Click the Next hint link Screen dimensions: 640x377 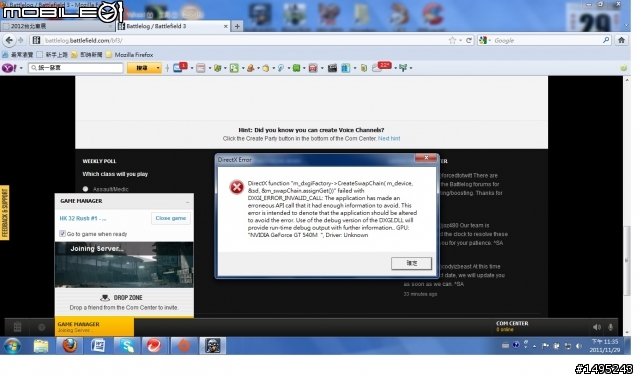coord(389,139)
